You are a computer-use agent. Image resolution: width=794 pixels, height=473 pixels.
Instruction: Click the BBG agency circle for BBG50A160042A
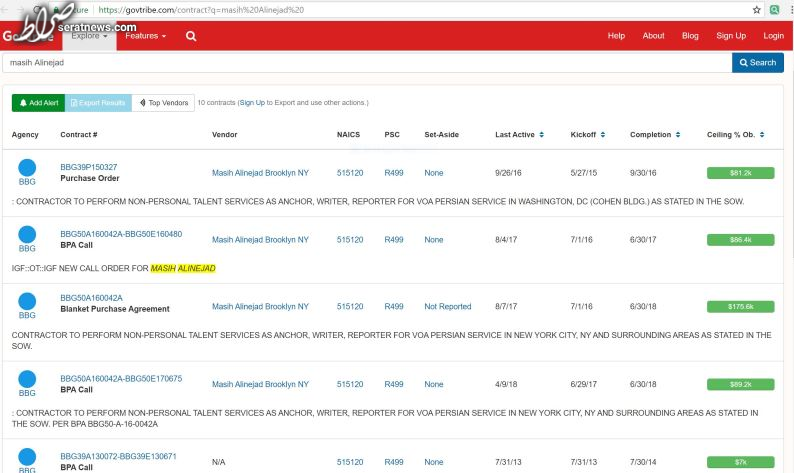click(27, 301)
